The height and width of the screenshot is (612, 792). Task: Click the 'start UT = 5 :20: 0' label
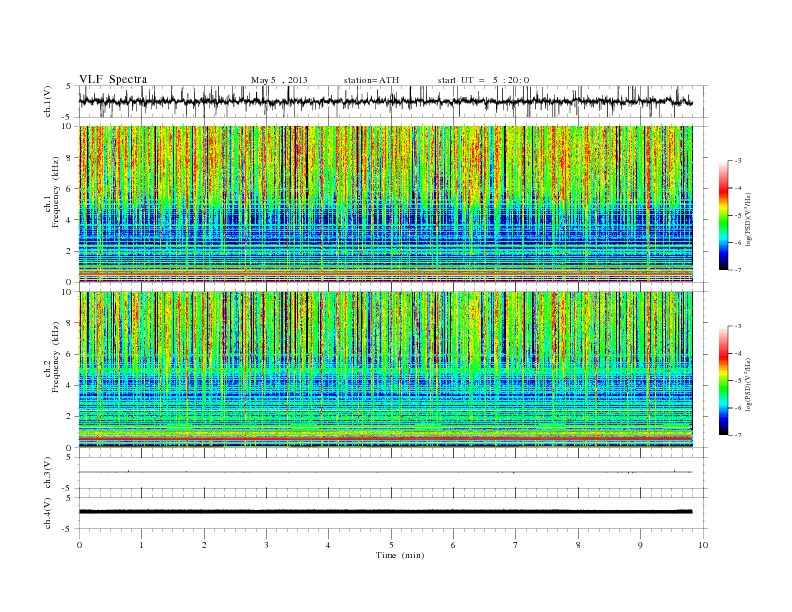(x=483, y=80)
